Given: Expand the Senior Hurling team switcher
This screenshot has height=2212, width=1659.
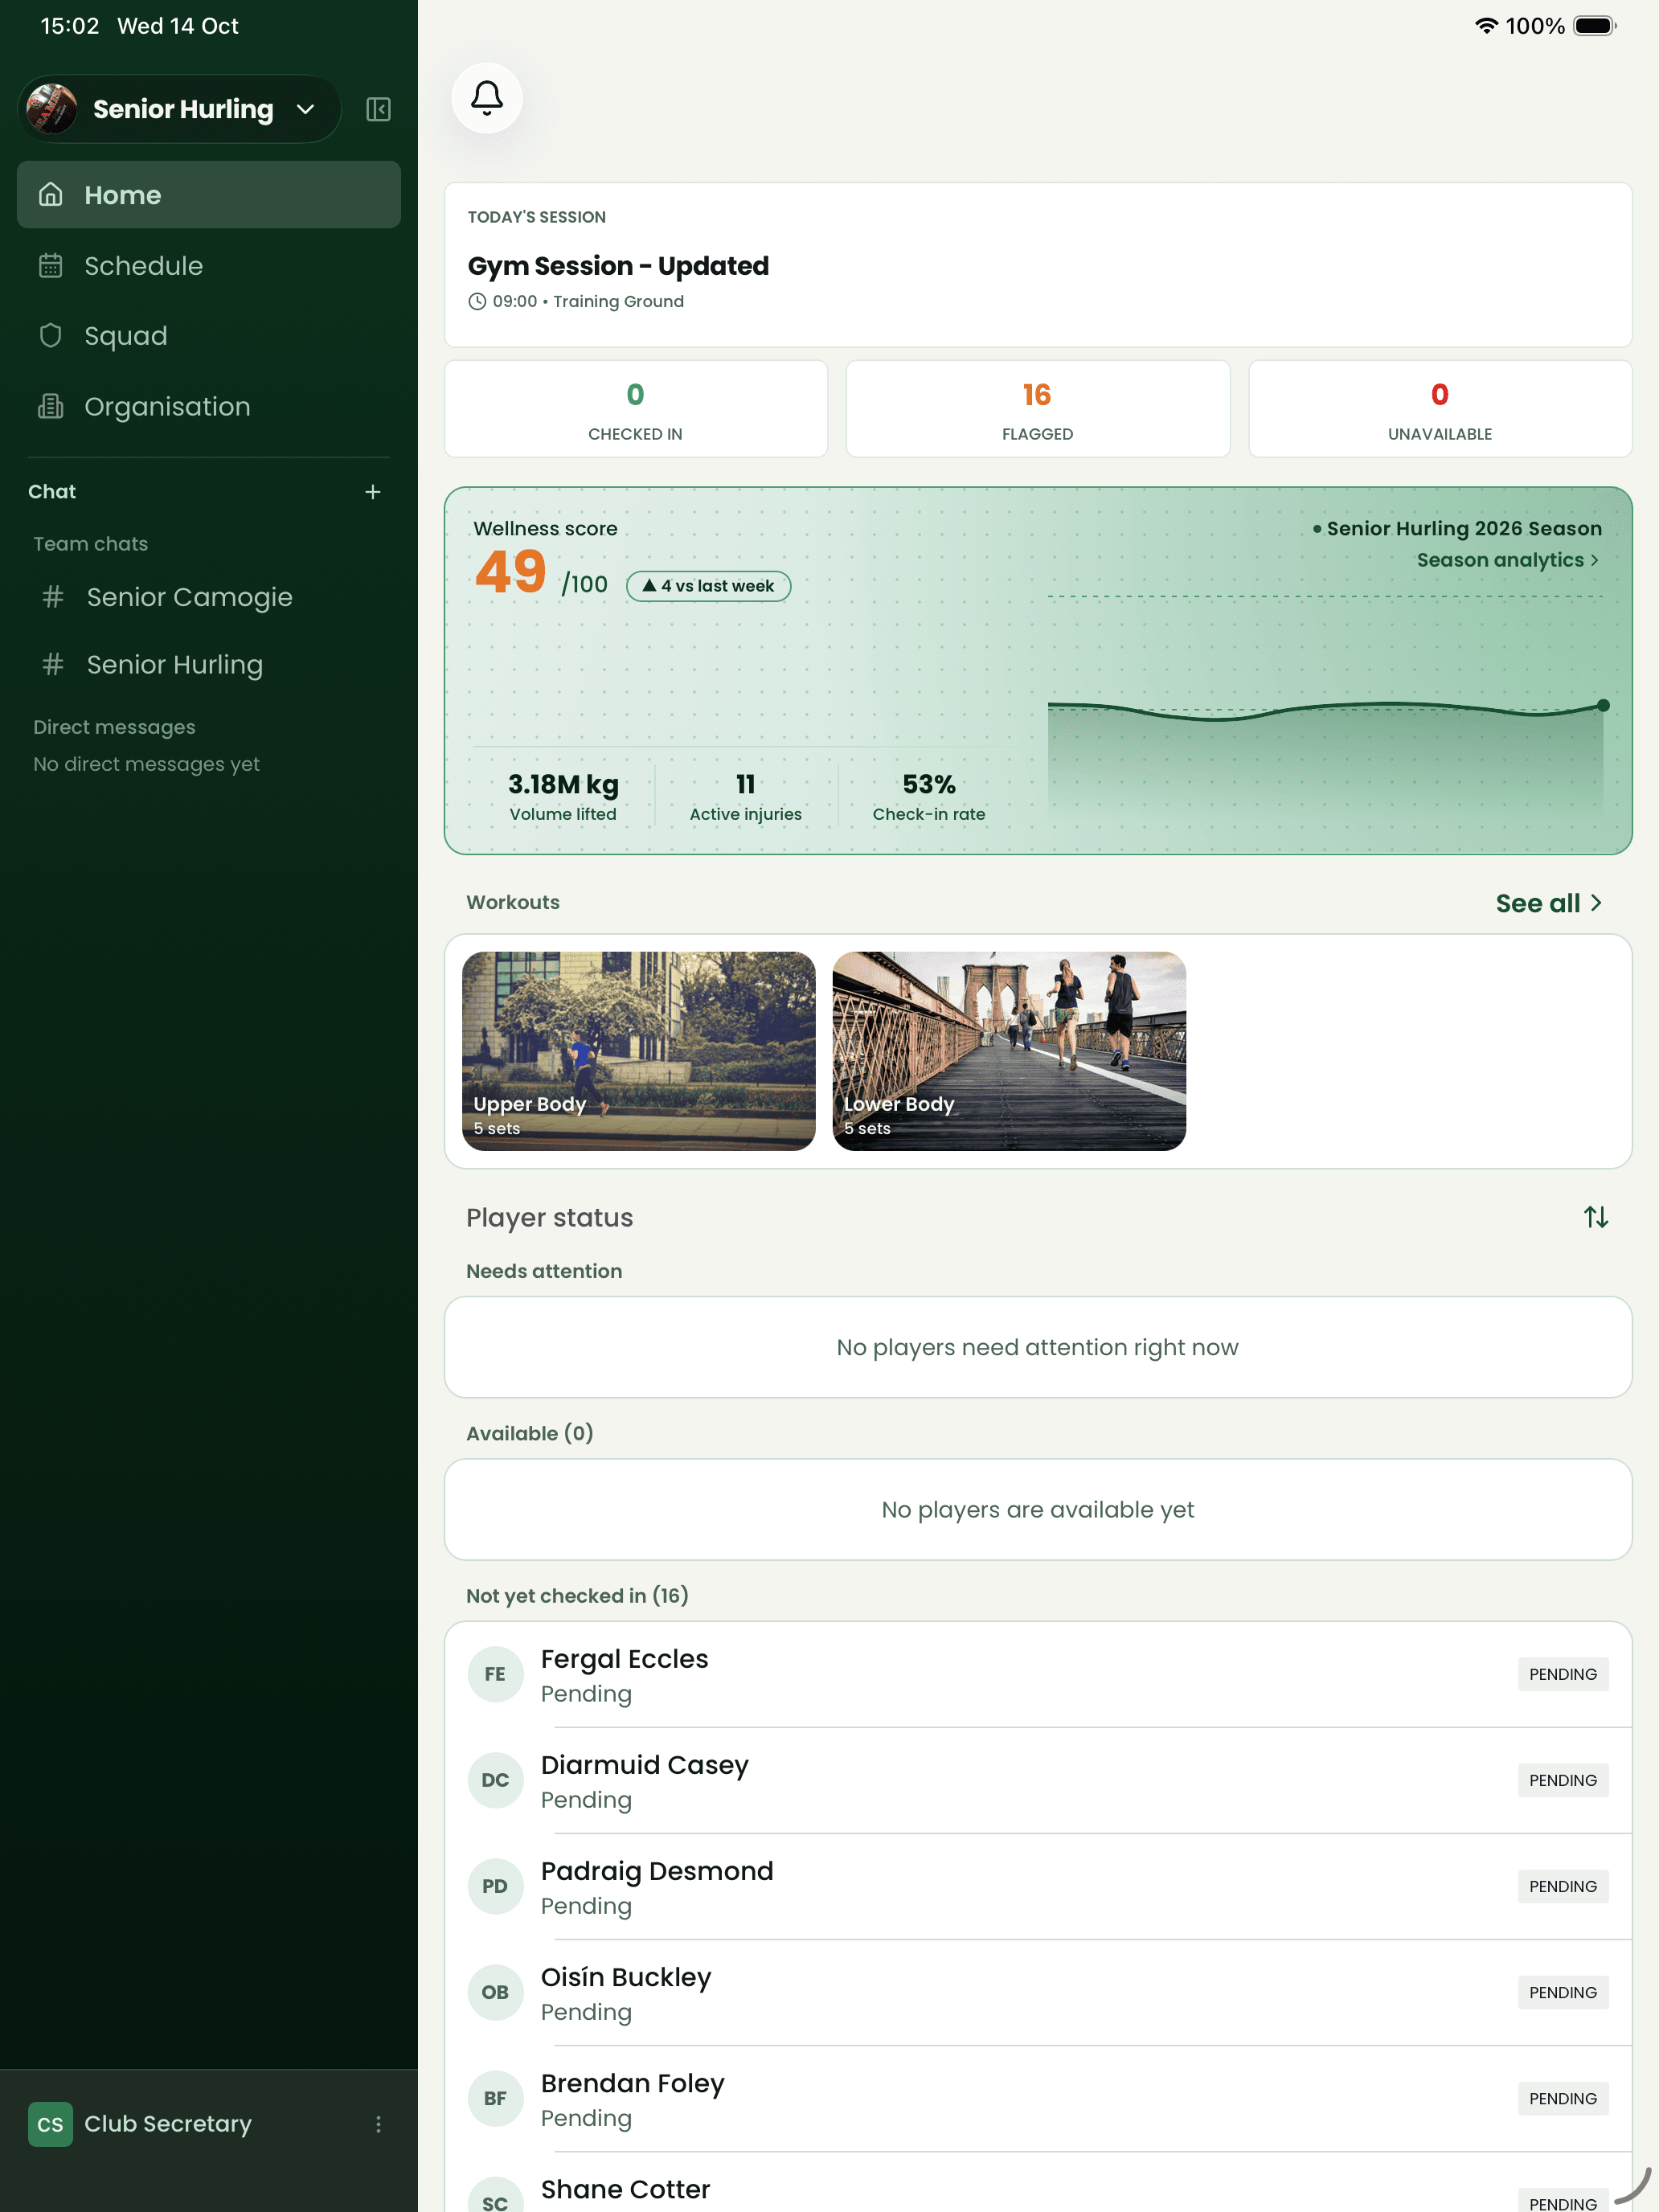Looking at the screenshot, I should 180,109.
